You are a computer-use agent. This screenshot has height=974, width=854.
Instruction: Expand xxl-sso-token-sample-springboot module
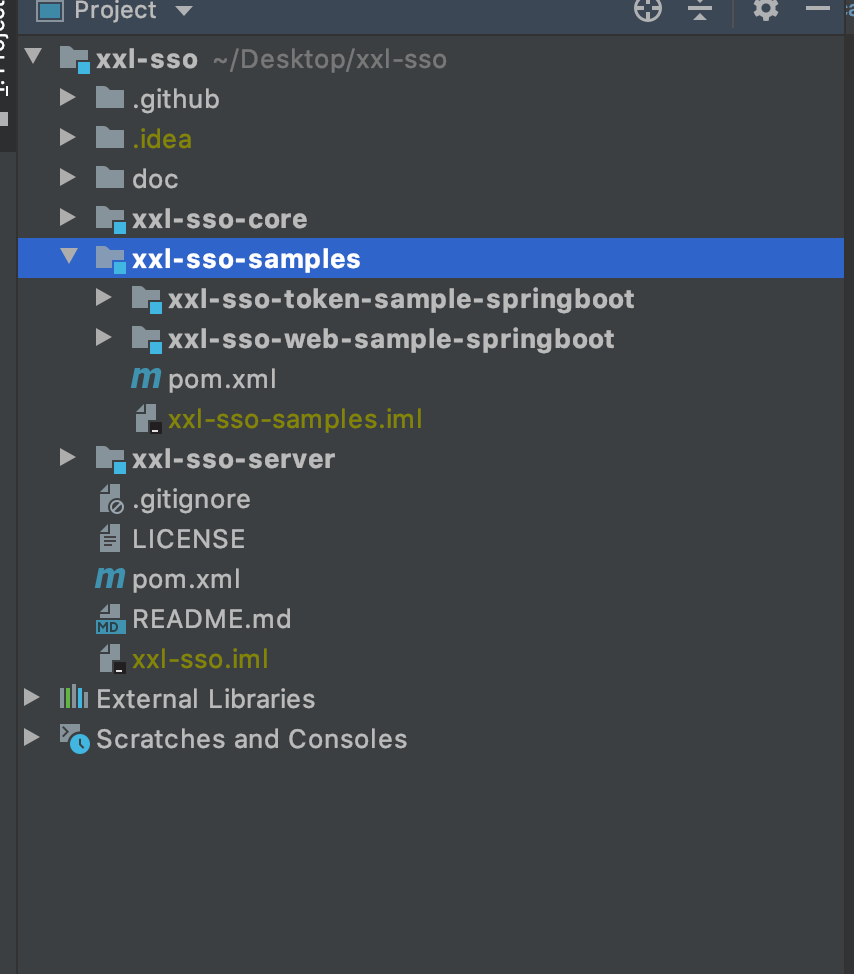(x=104, y=298)
